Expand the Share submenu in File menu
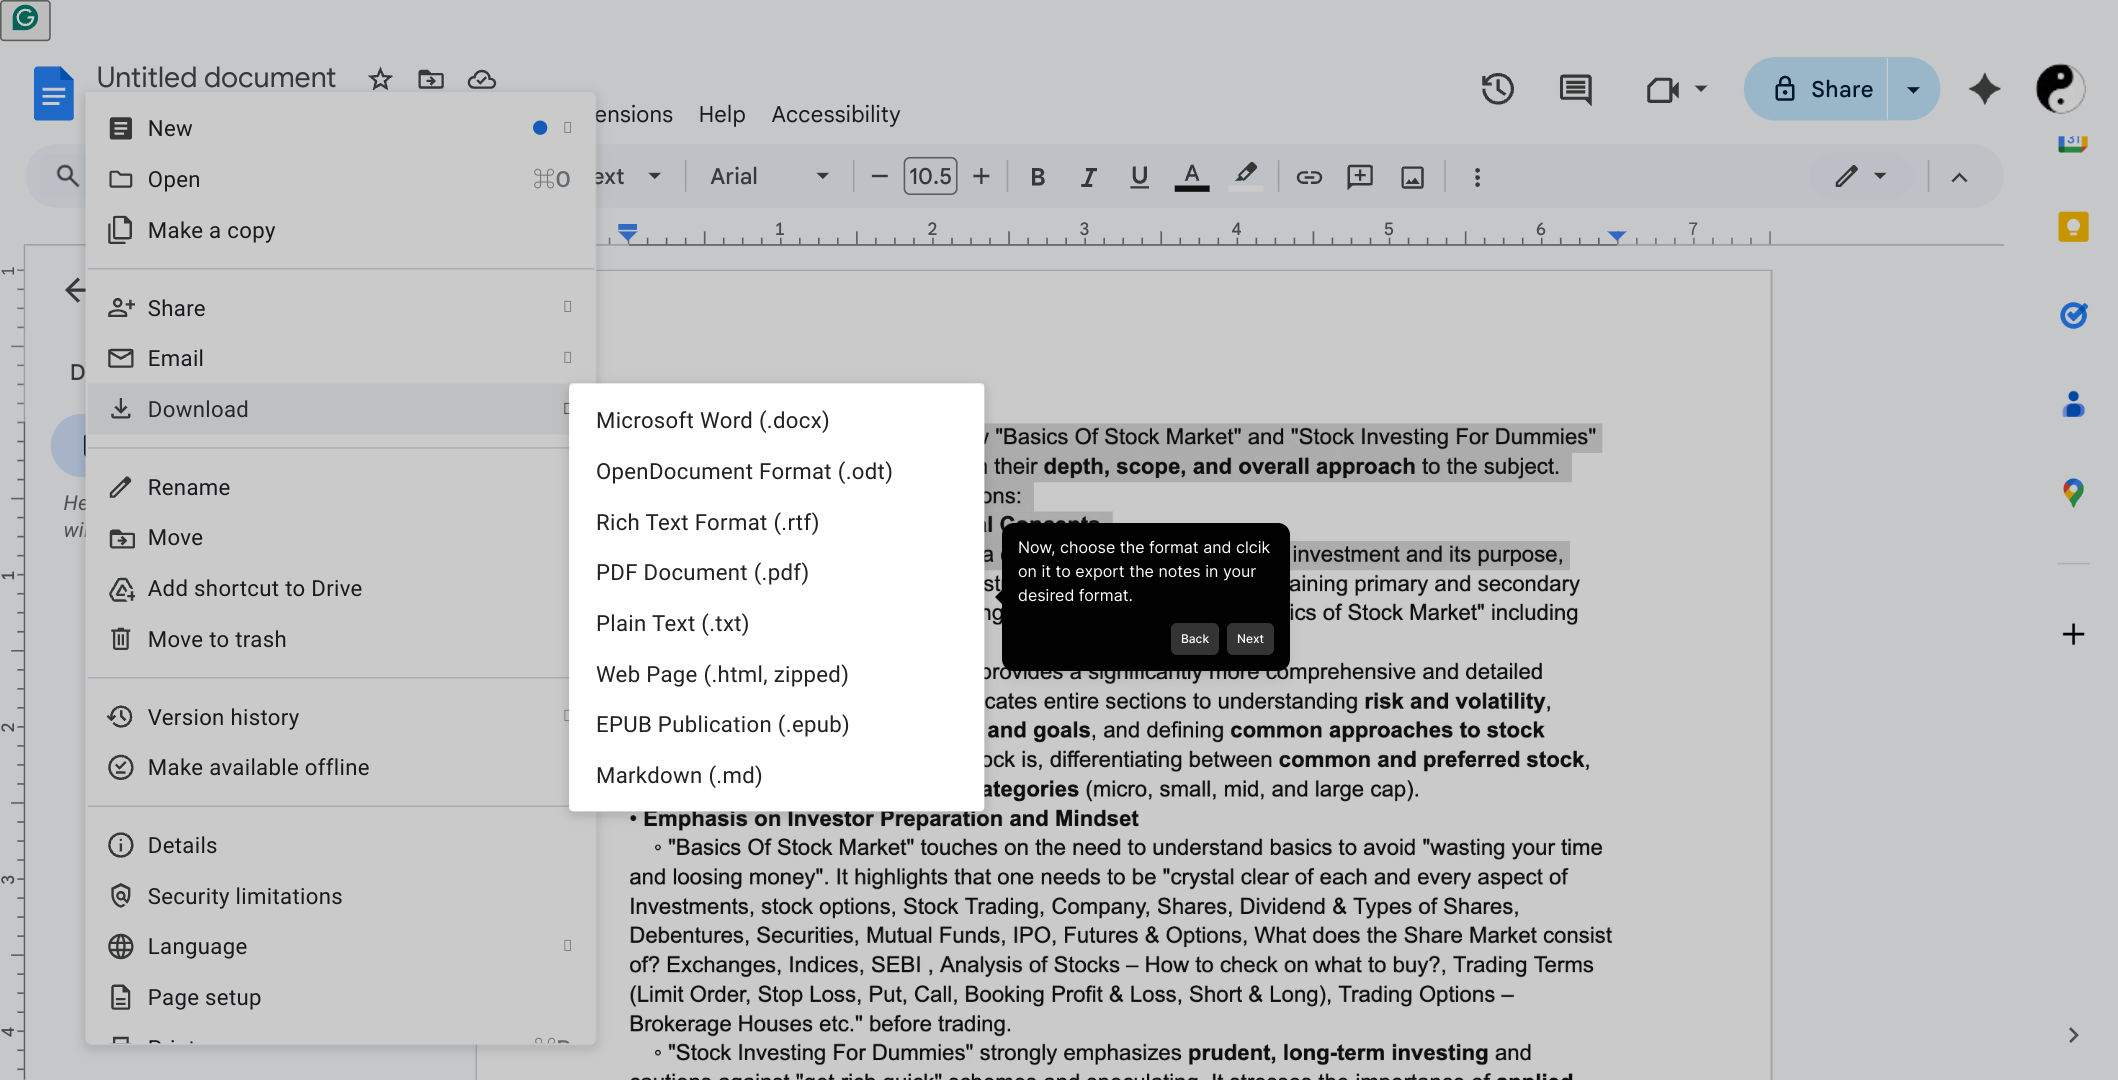This screenshot has height=1080, width=2118. 340,308
